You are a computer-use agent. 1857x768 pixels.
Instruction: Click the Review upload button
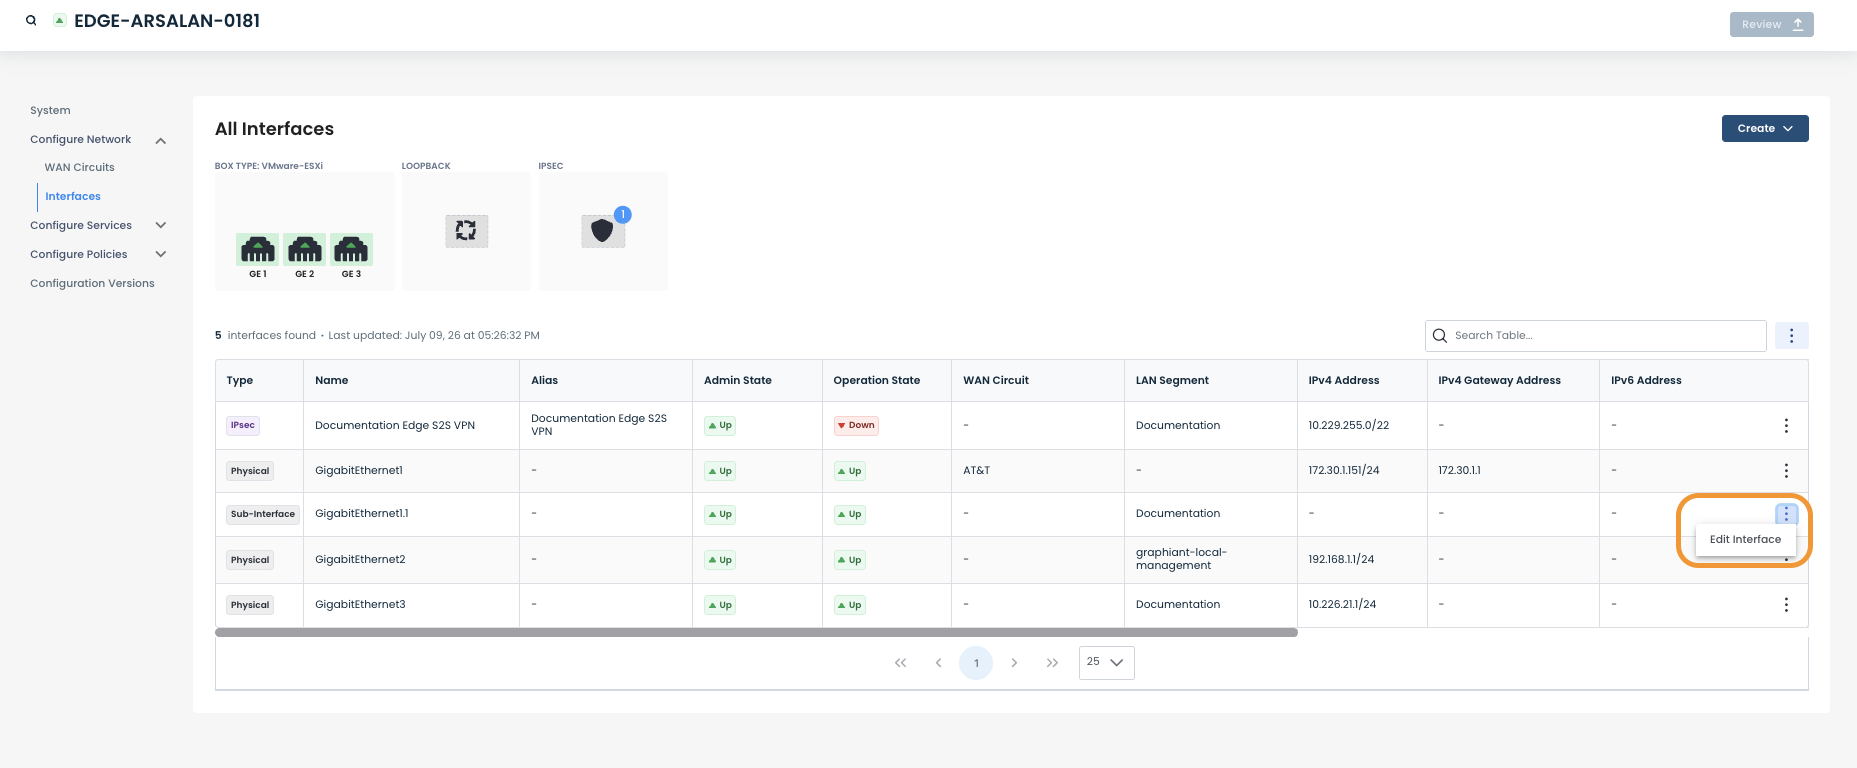point(1771,25)
